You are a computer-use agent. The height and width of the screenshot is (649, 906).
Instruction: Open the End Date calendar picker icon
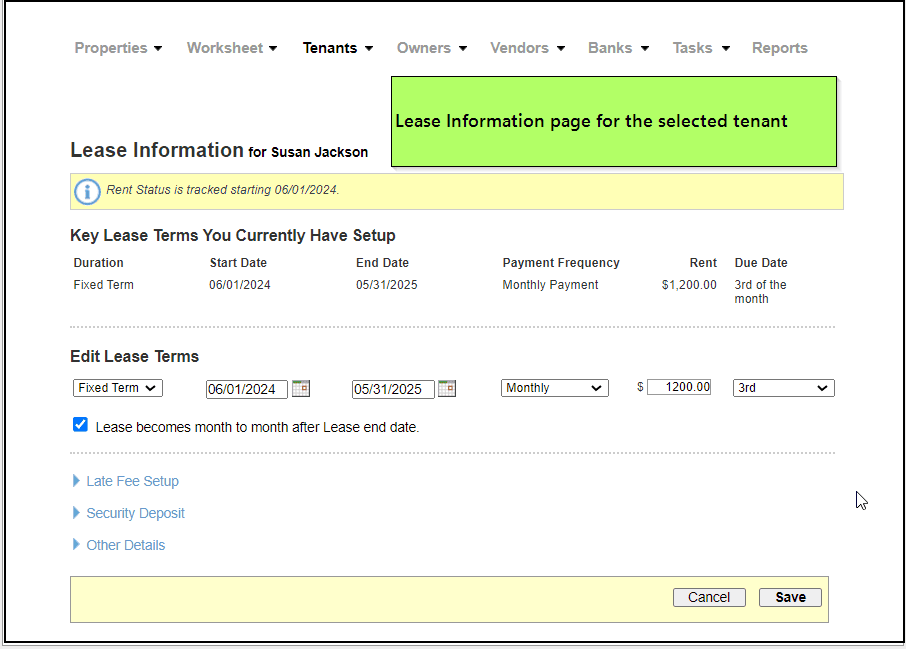tap(447, 388)
